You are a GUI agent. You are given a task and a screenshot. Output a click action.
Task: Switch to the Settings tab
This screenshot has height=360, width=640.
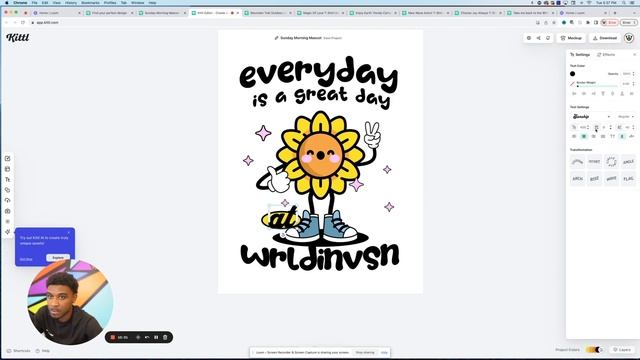[580, 55]
